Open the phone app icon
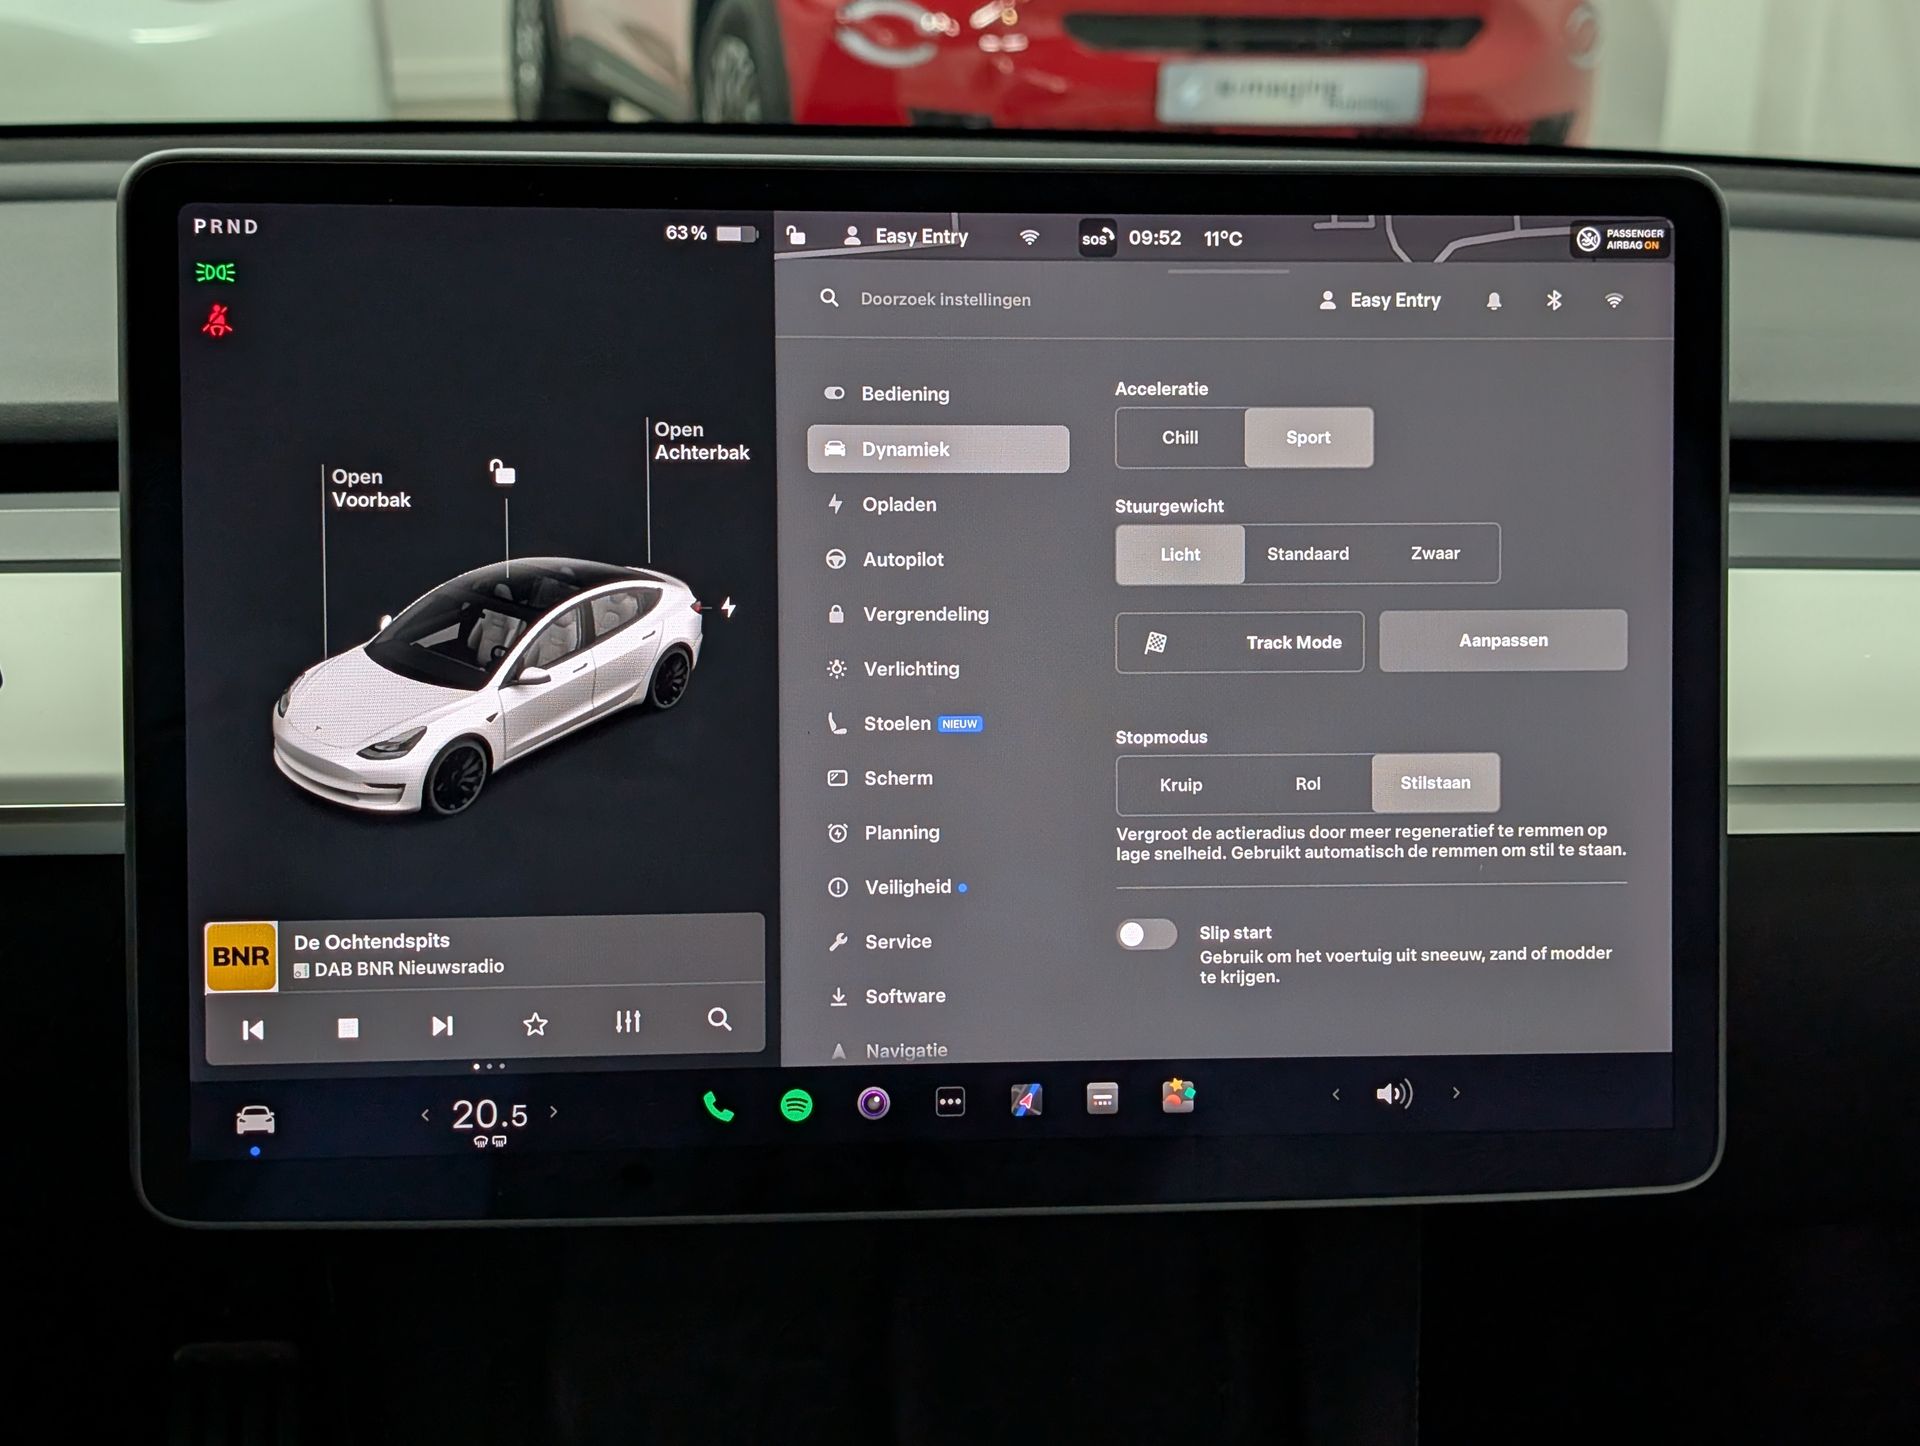 point(718,1106)
